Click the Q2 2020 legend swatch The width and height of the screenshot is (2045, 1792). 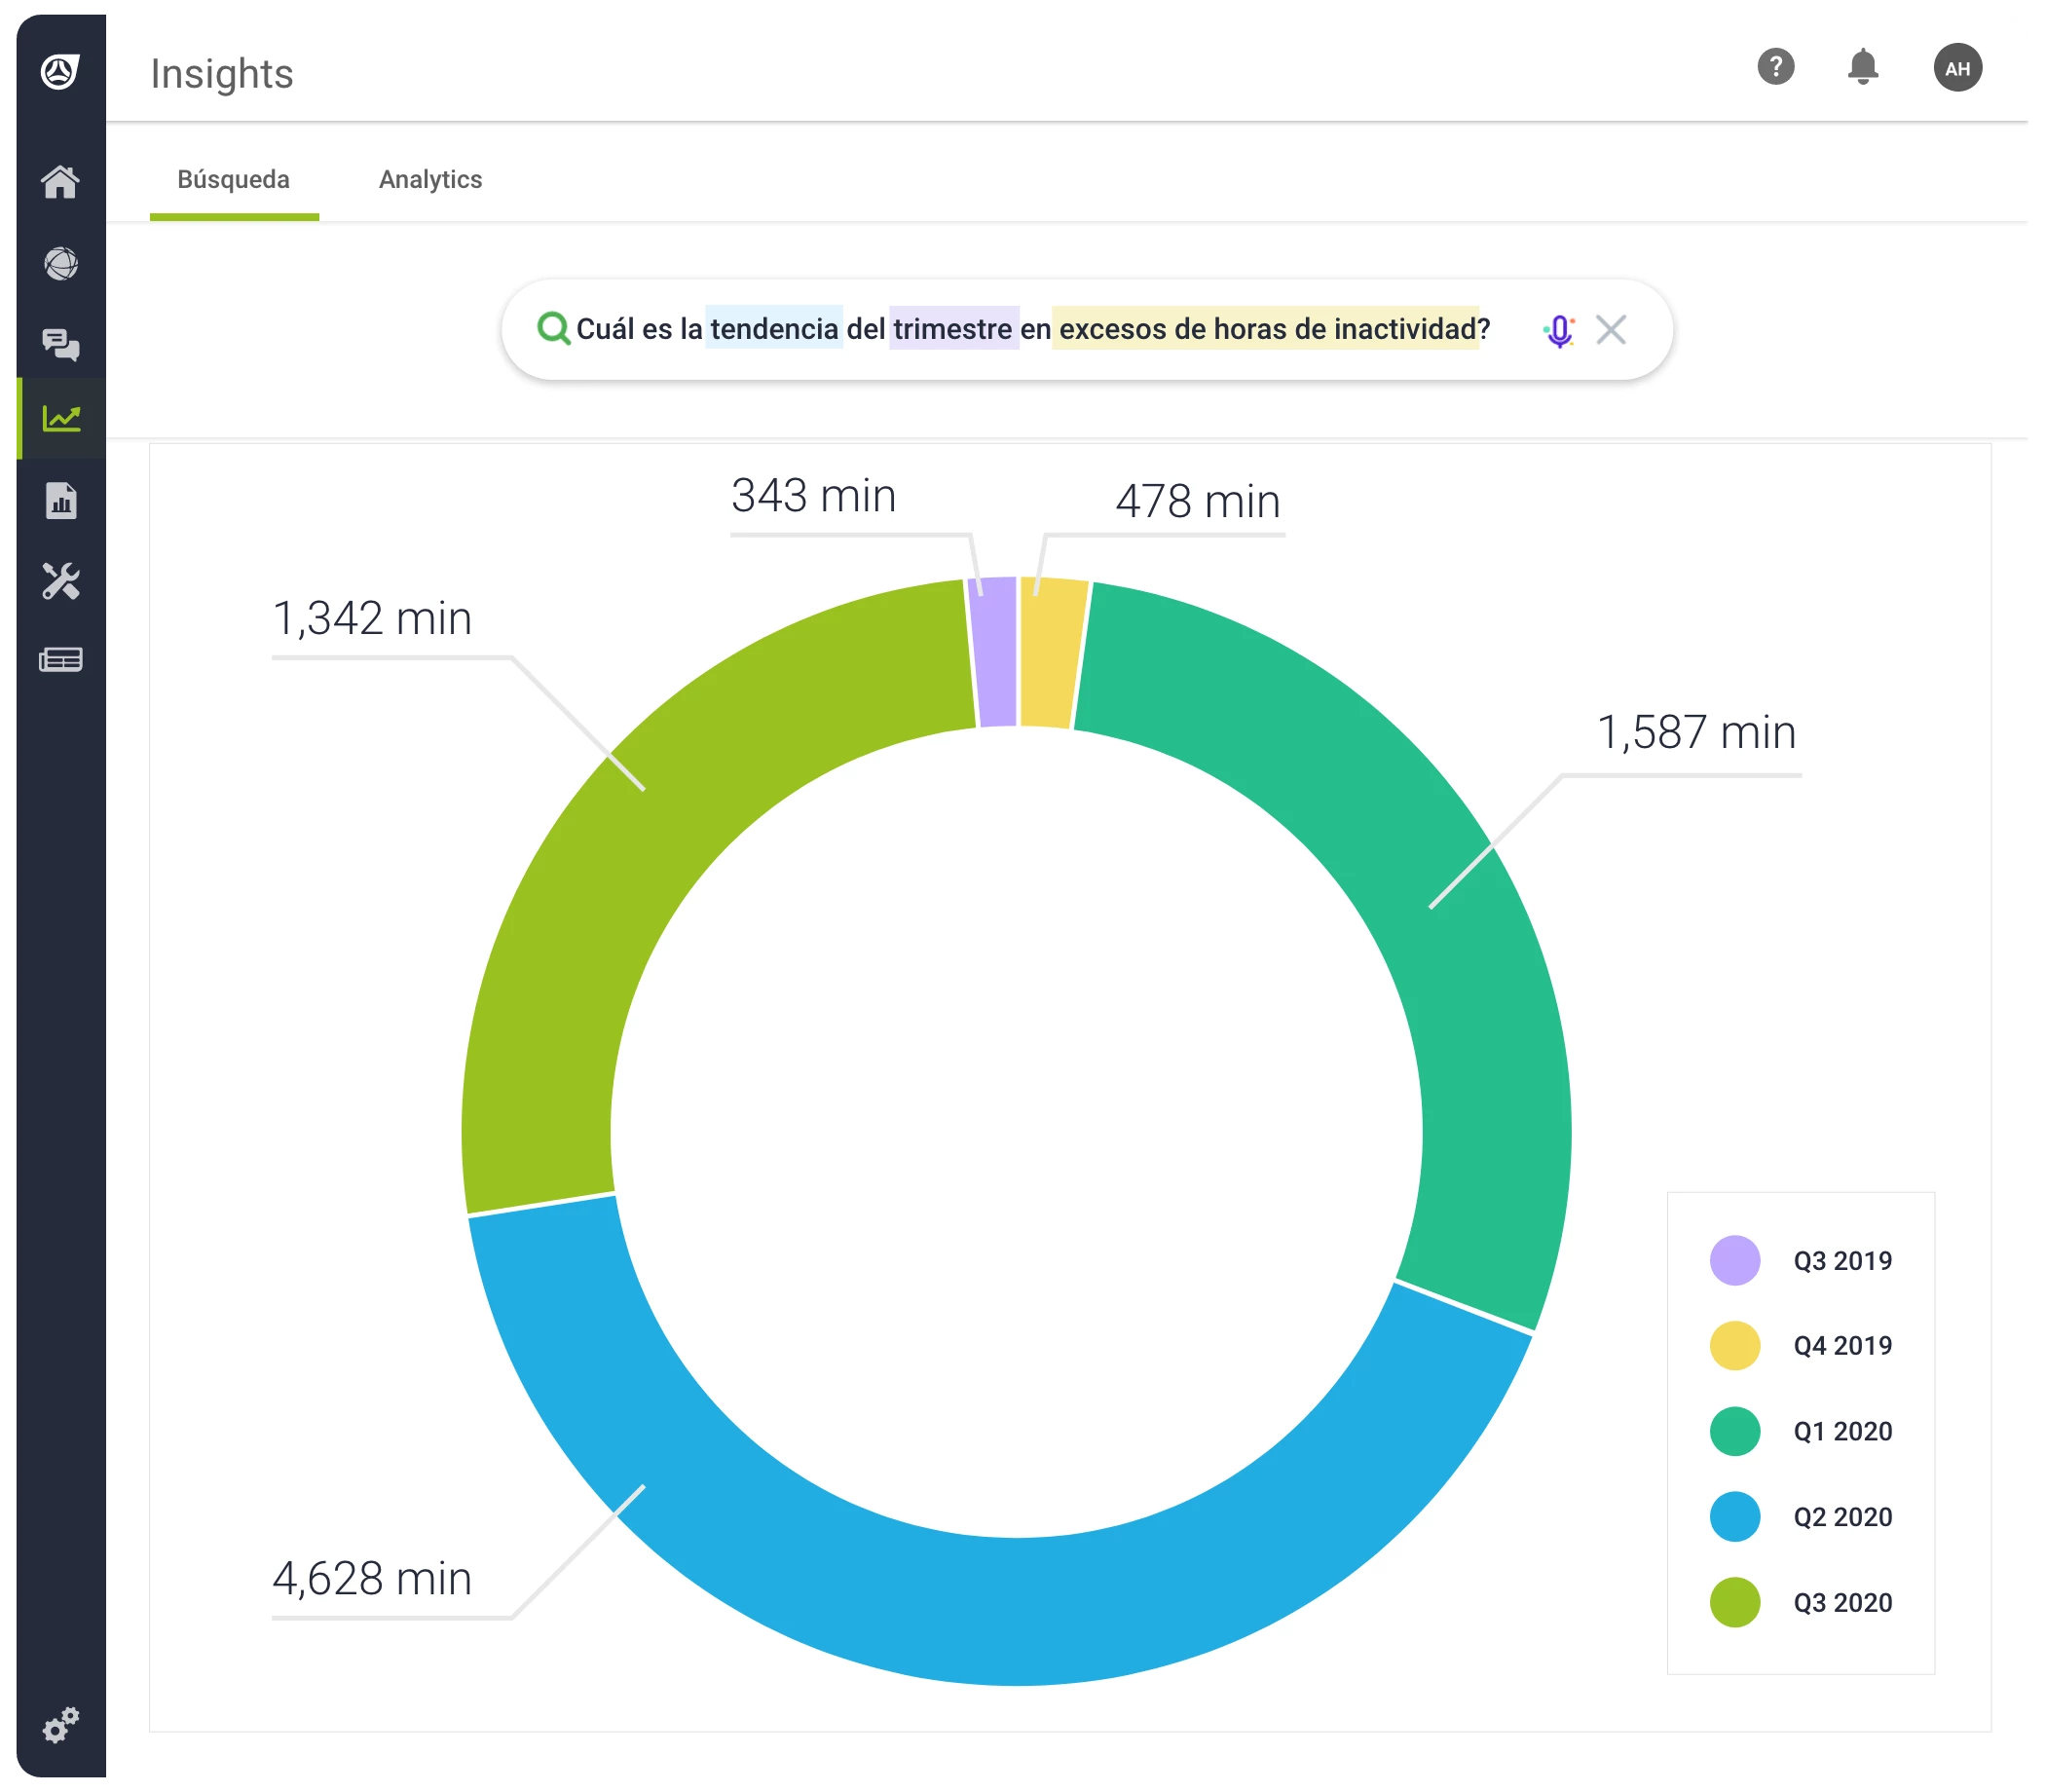tap(1734, 1516)
